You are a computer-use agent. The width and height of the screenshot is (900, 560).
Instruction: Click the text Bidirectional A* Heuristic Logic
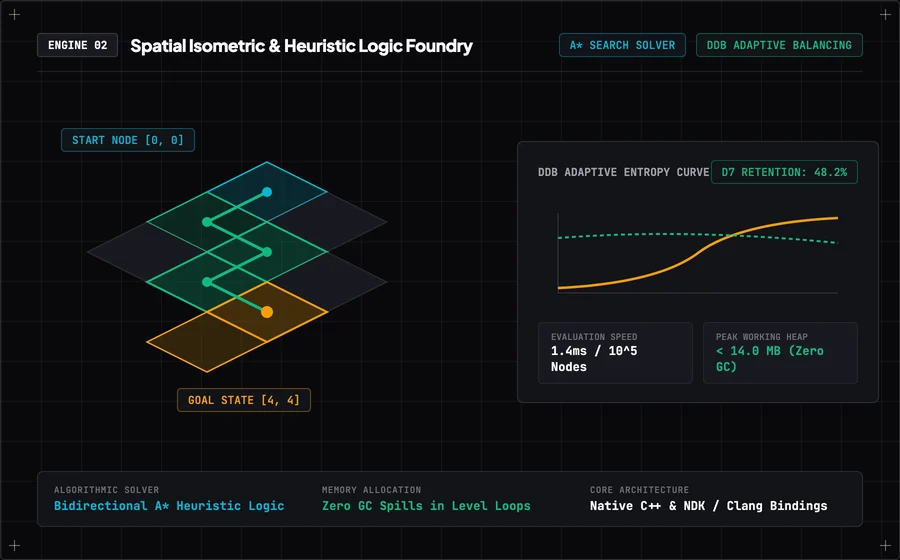tap(169, 506)
